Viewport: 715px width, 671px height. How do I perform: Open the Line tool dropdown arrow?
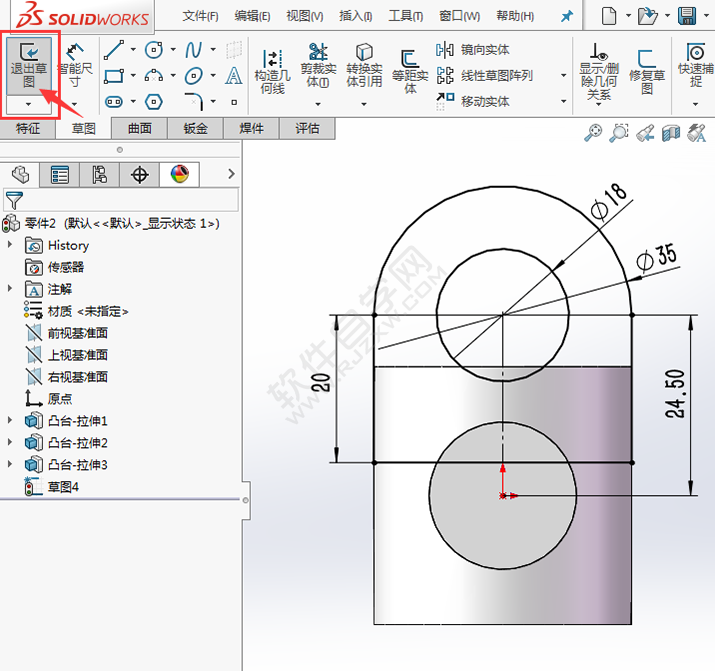133,49
